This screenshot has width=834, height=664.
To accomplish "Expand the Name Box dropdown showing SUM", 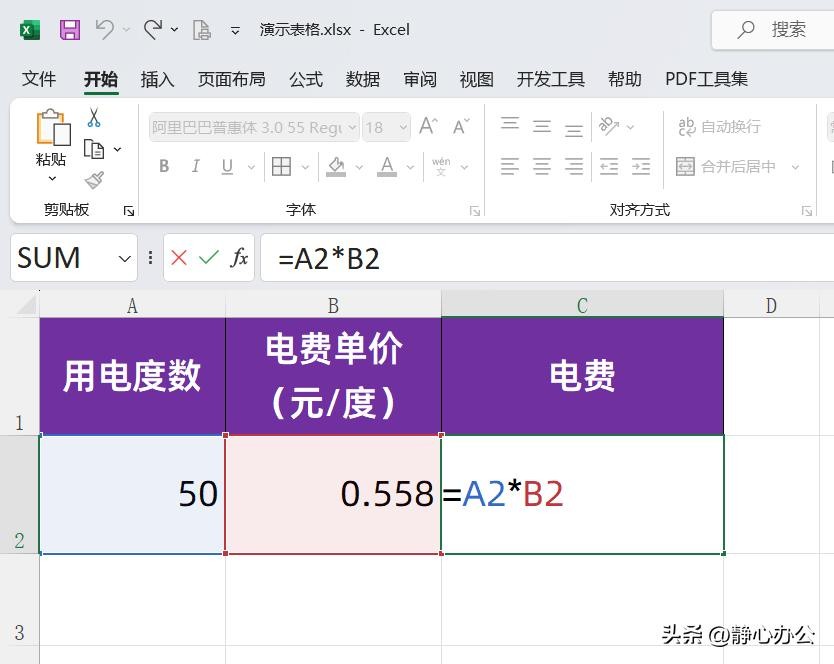I will coord(125,259).
